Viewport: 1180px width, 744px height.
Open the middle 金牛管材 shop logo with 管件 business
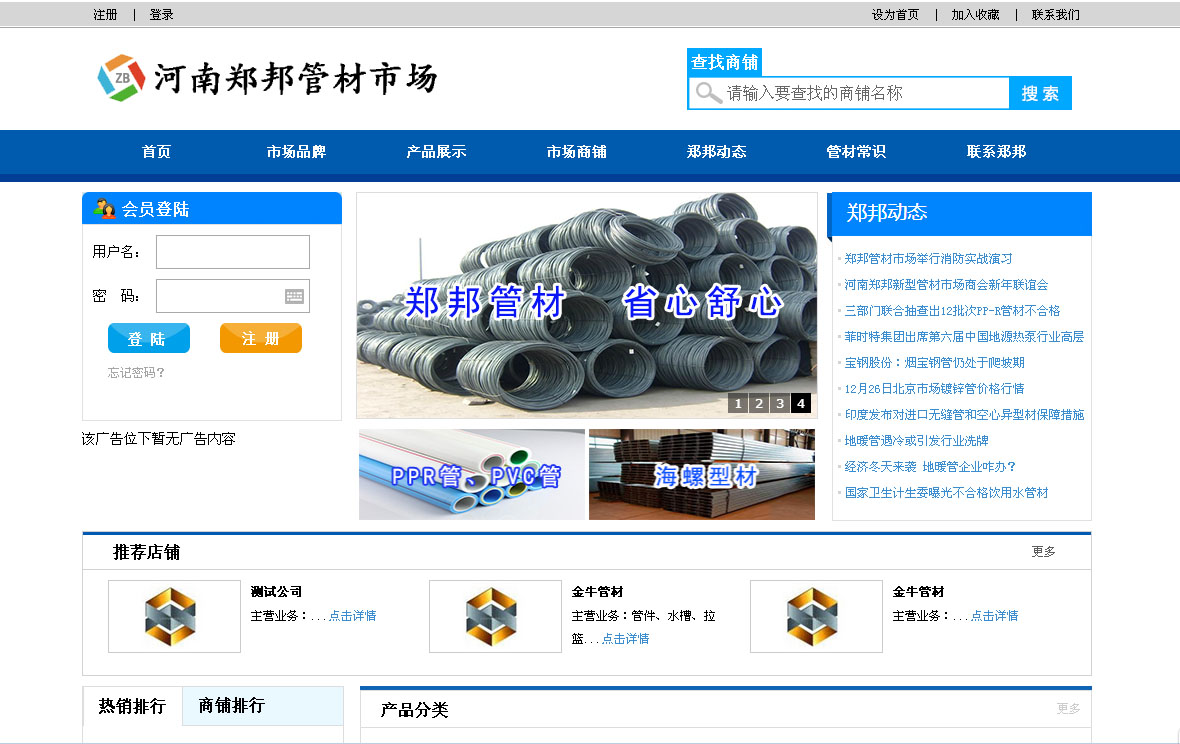(495, 616)
